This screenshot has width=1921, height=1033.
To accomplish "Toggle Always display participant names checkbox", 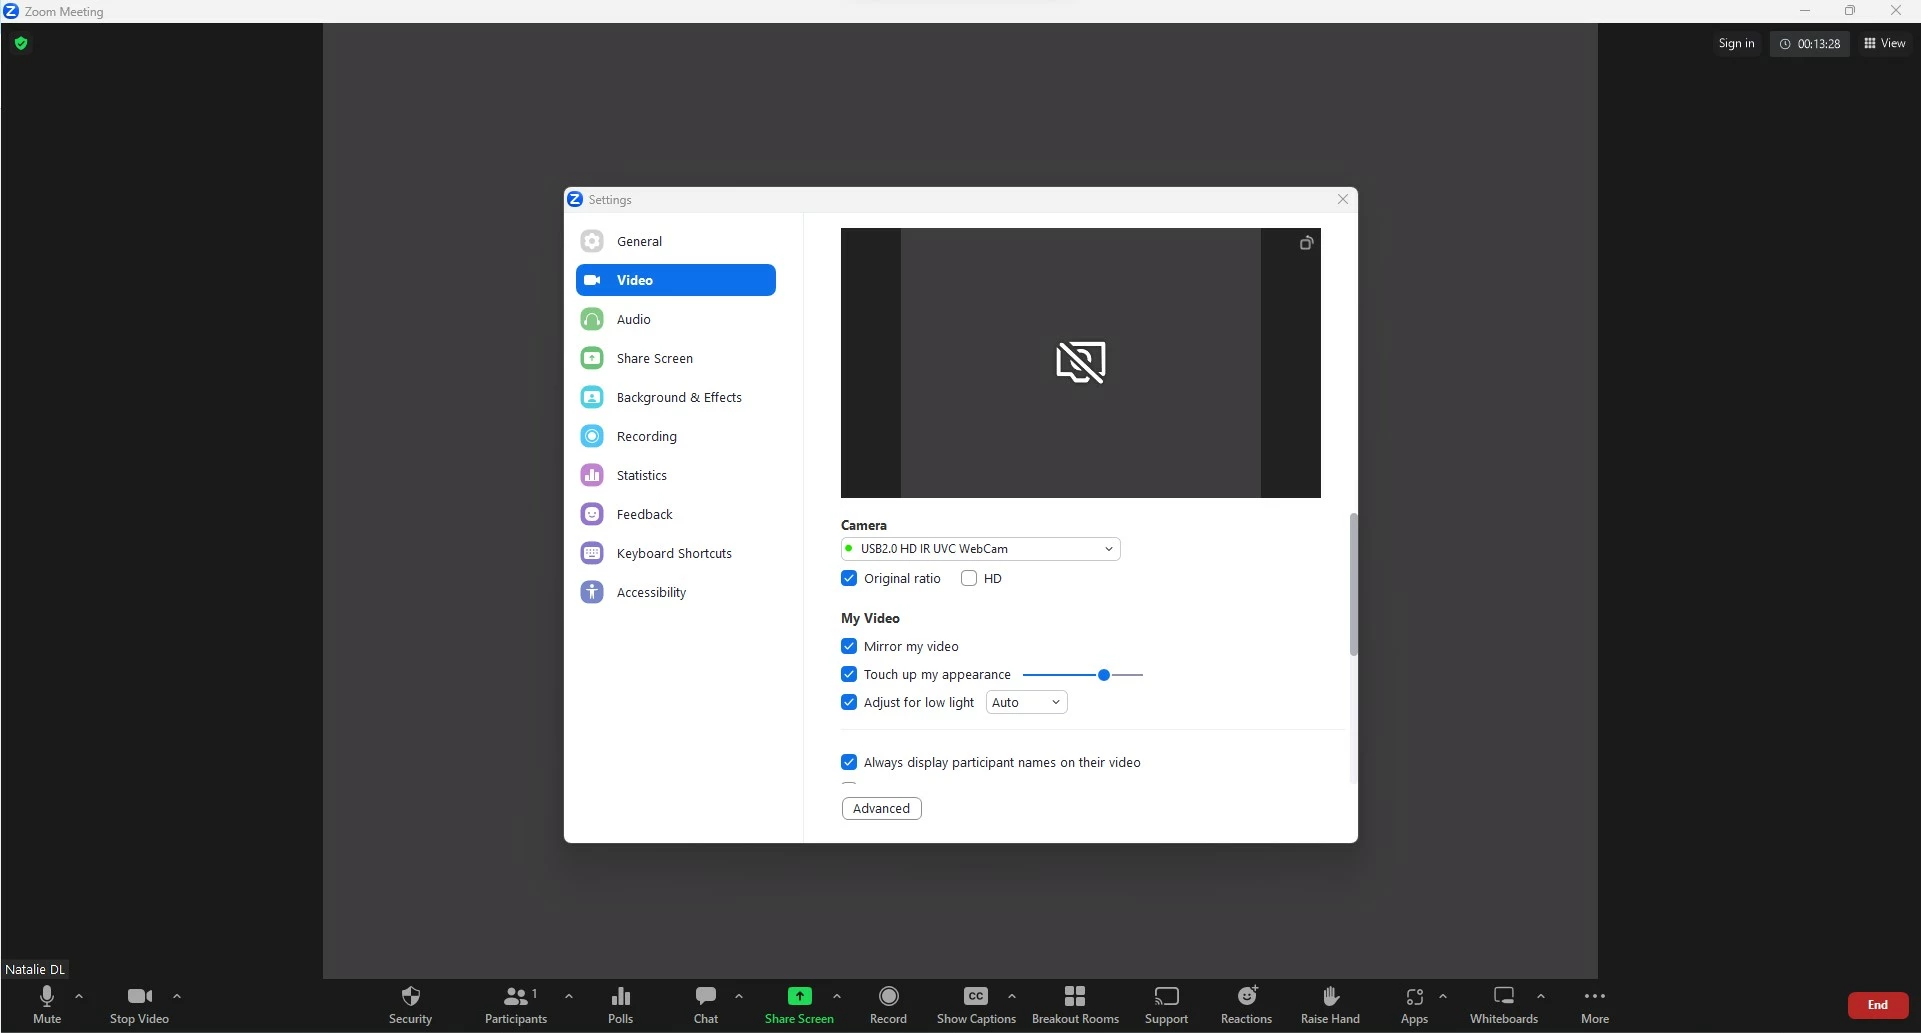I will coord(849,762).
